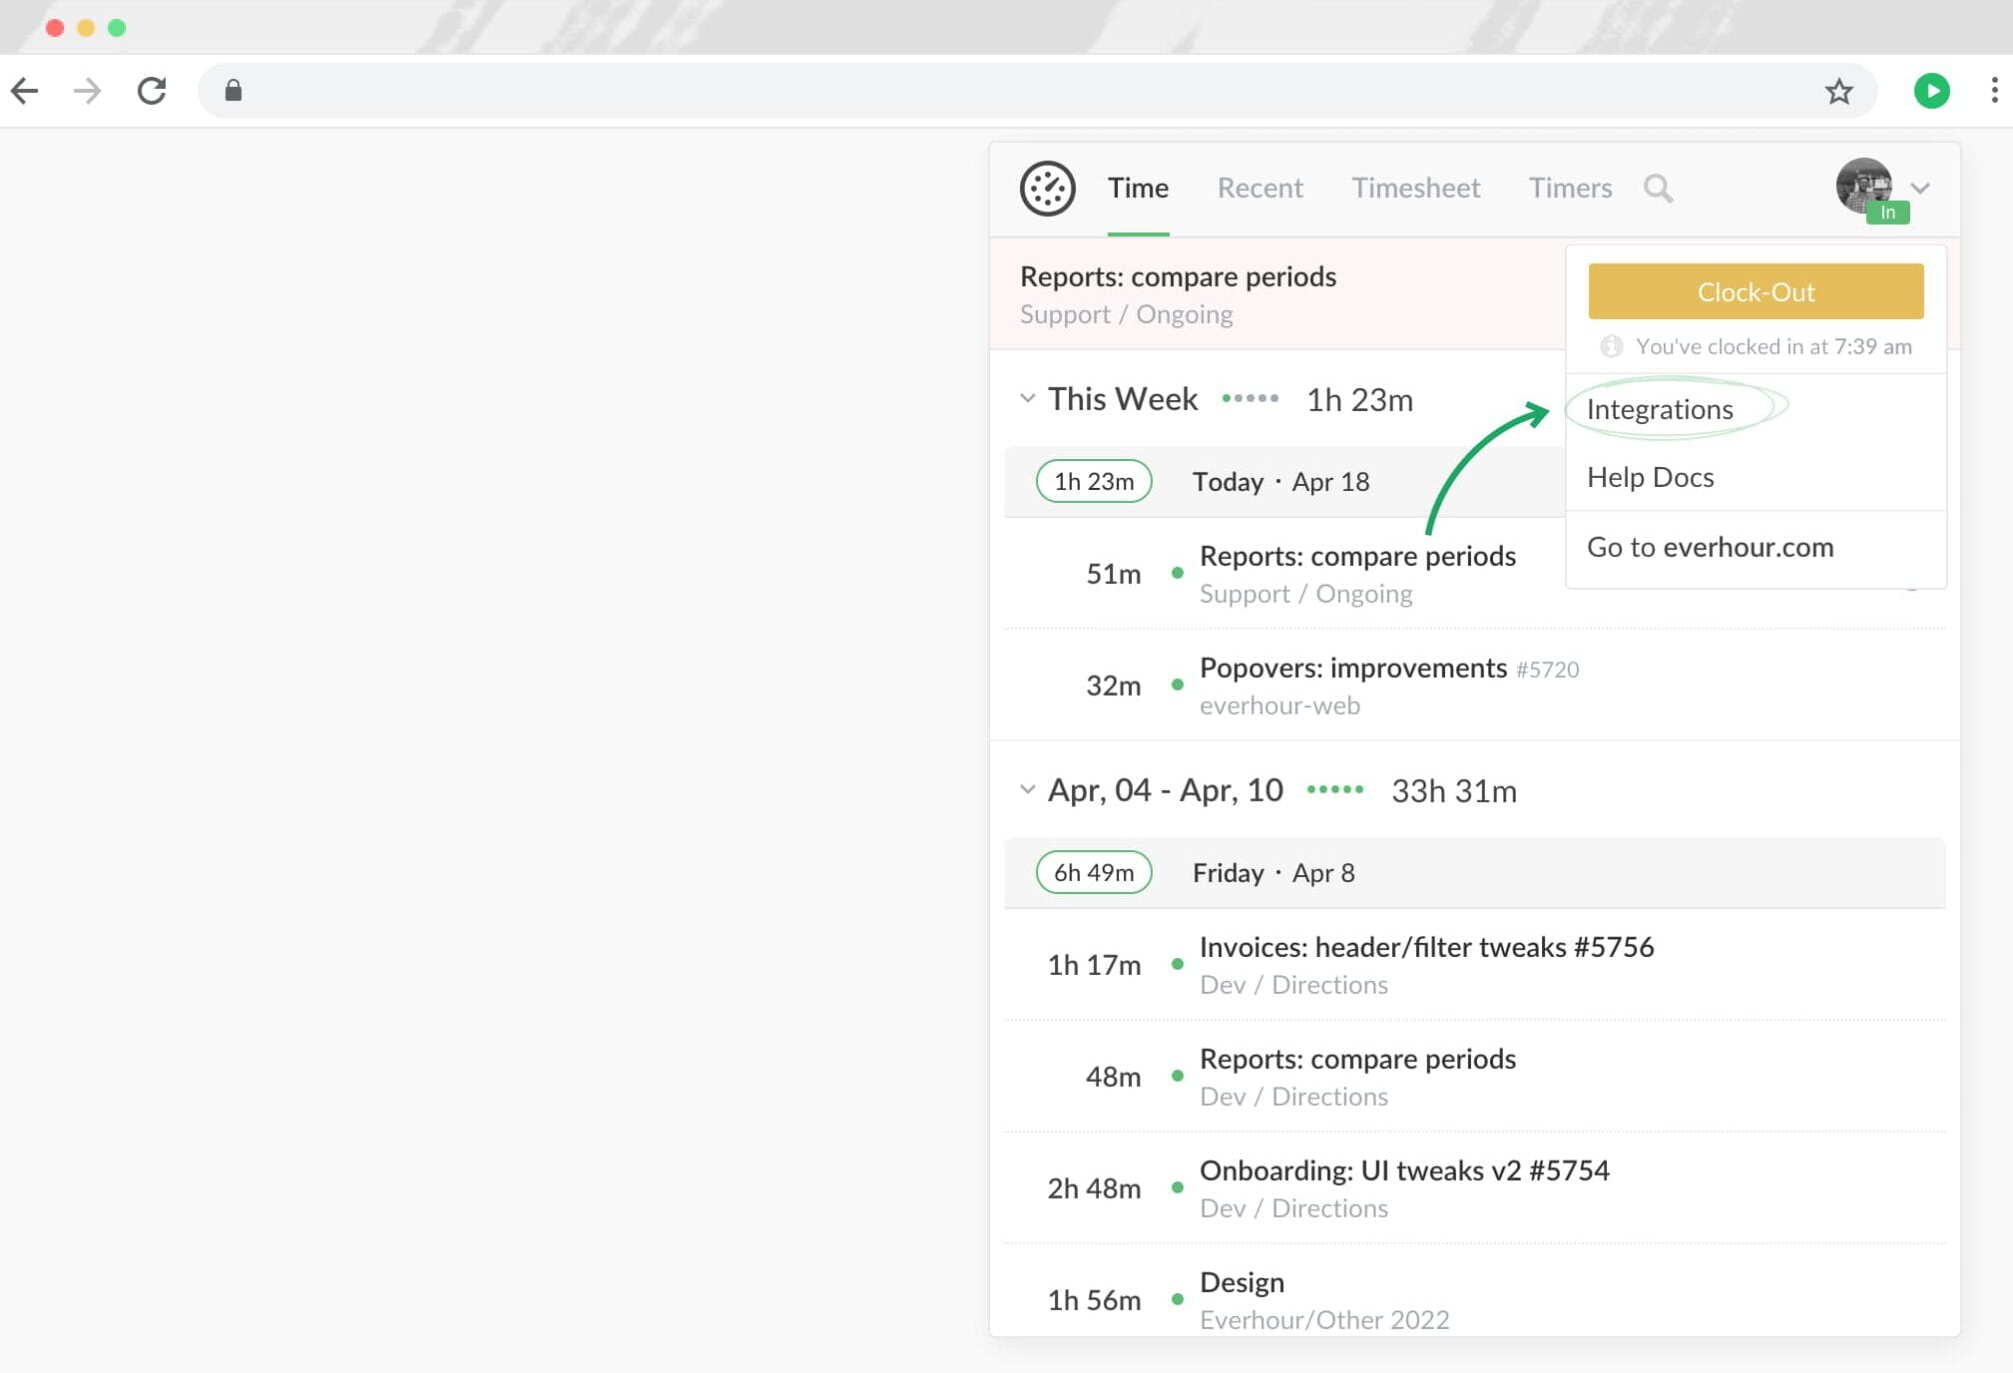Click the info icon beside the clocked-in time
The width and height of the screenshot is (2013, 1373).
[x=1612, y=347]
